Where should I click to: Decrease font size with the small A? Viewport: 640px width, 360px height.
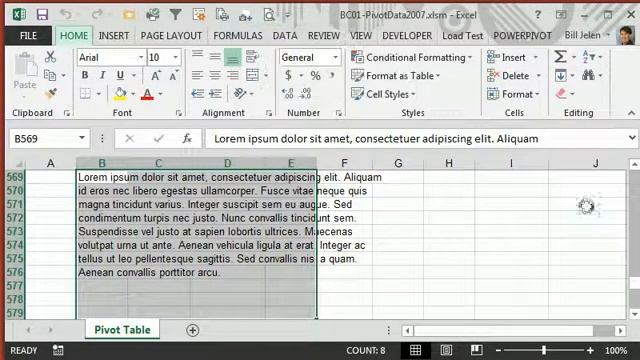[173, 76]
